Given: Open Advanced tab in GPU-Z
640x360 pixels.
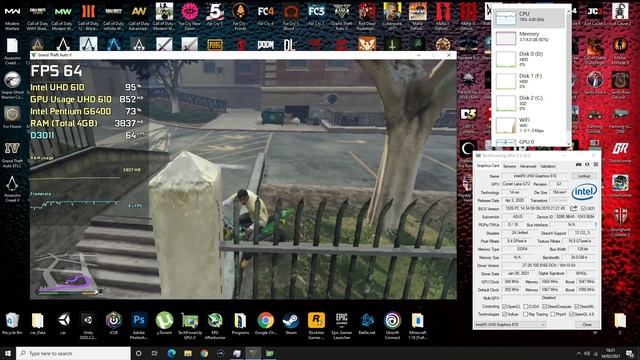Looking at the screenshot, I should [528, 166].
